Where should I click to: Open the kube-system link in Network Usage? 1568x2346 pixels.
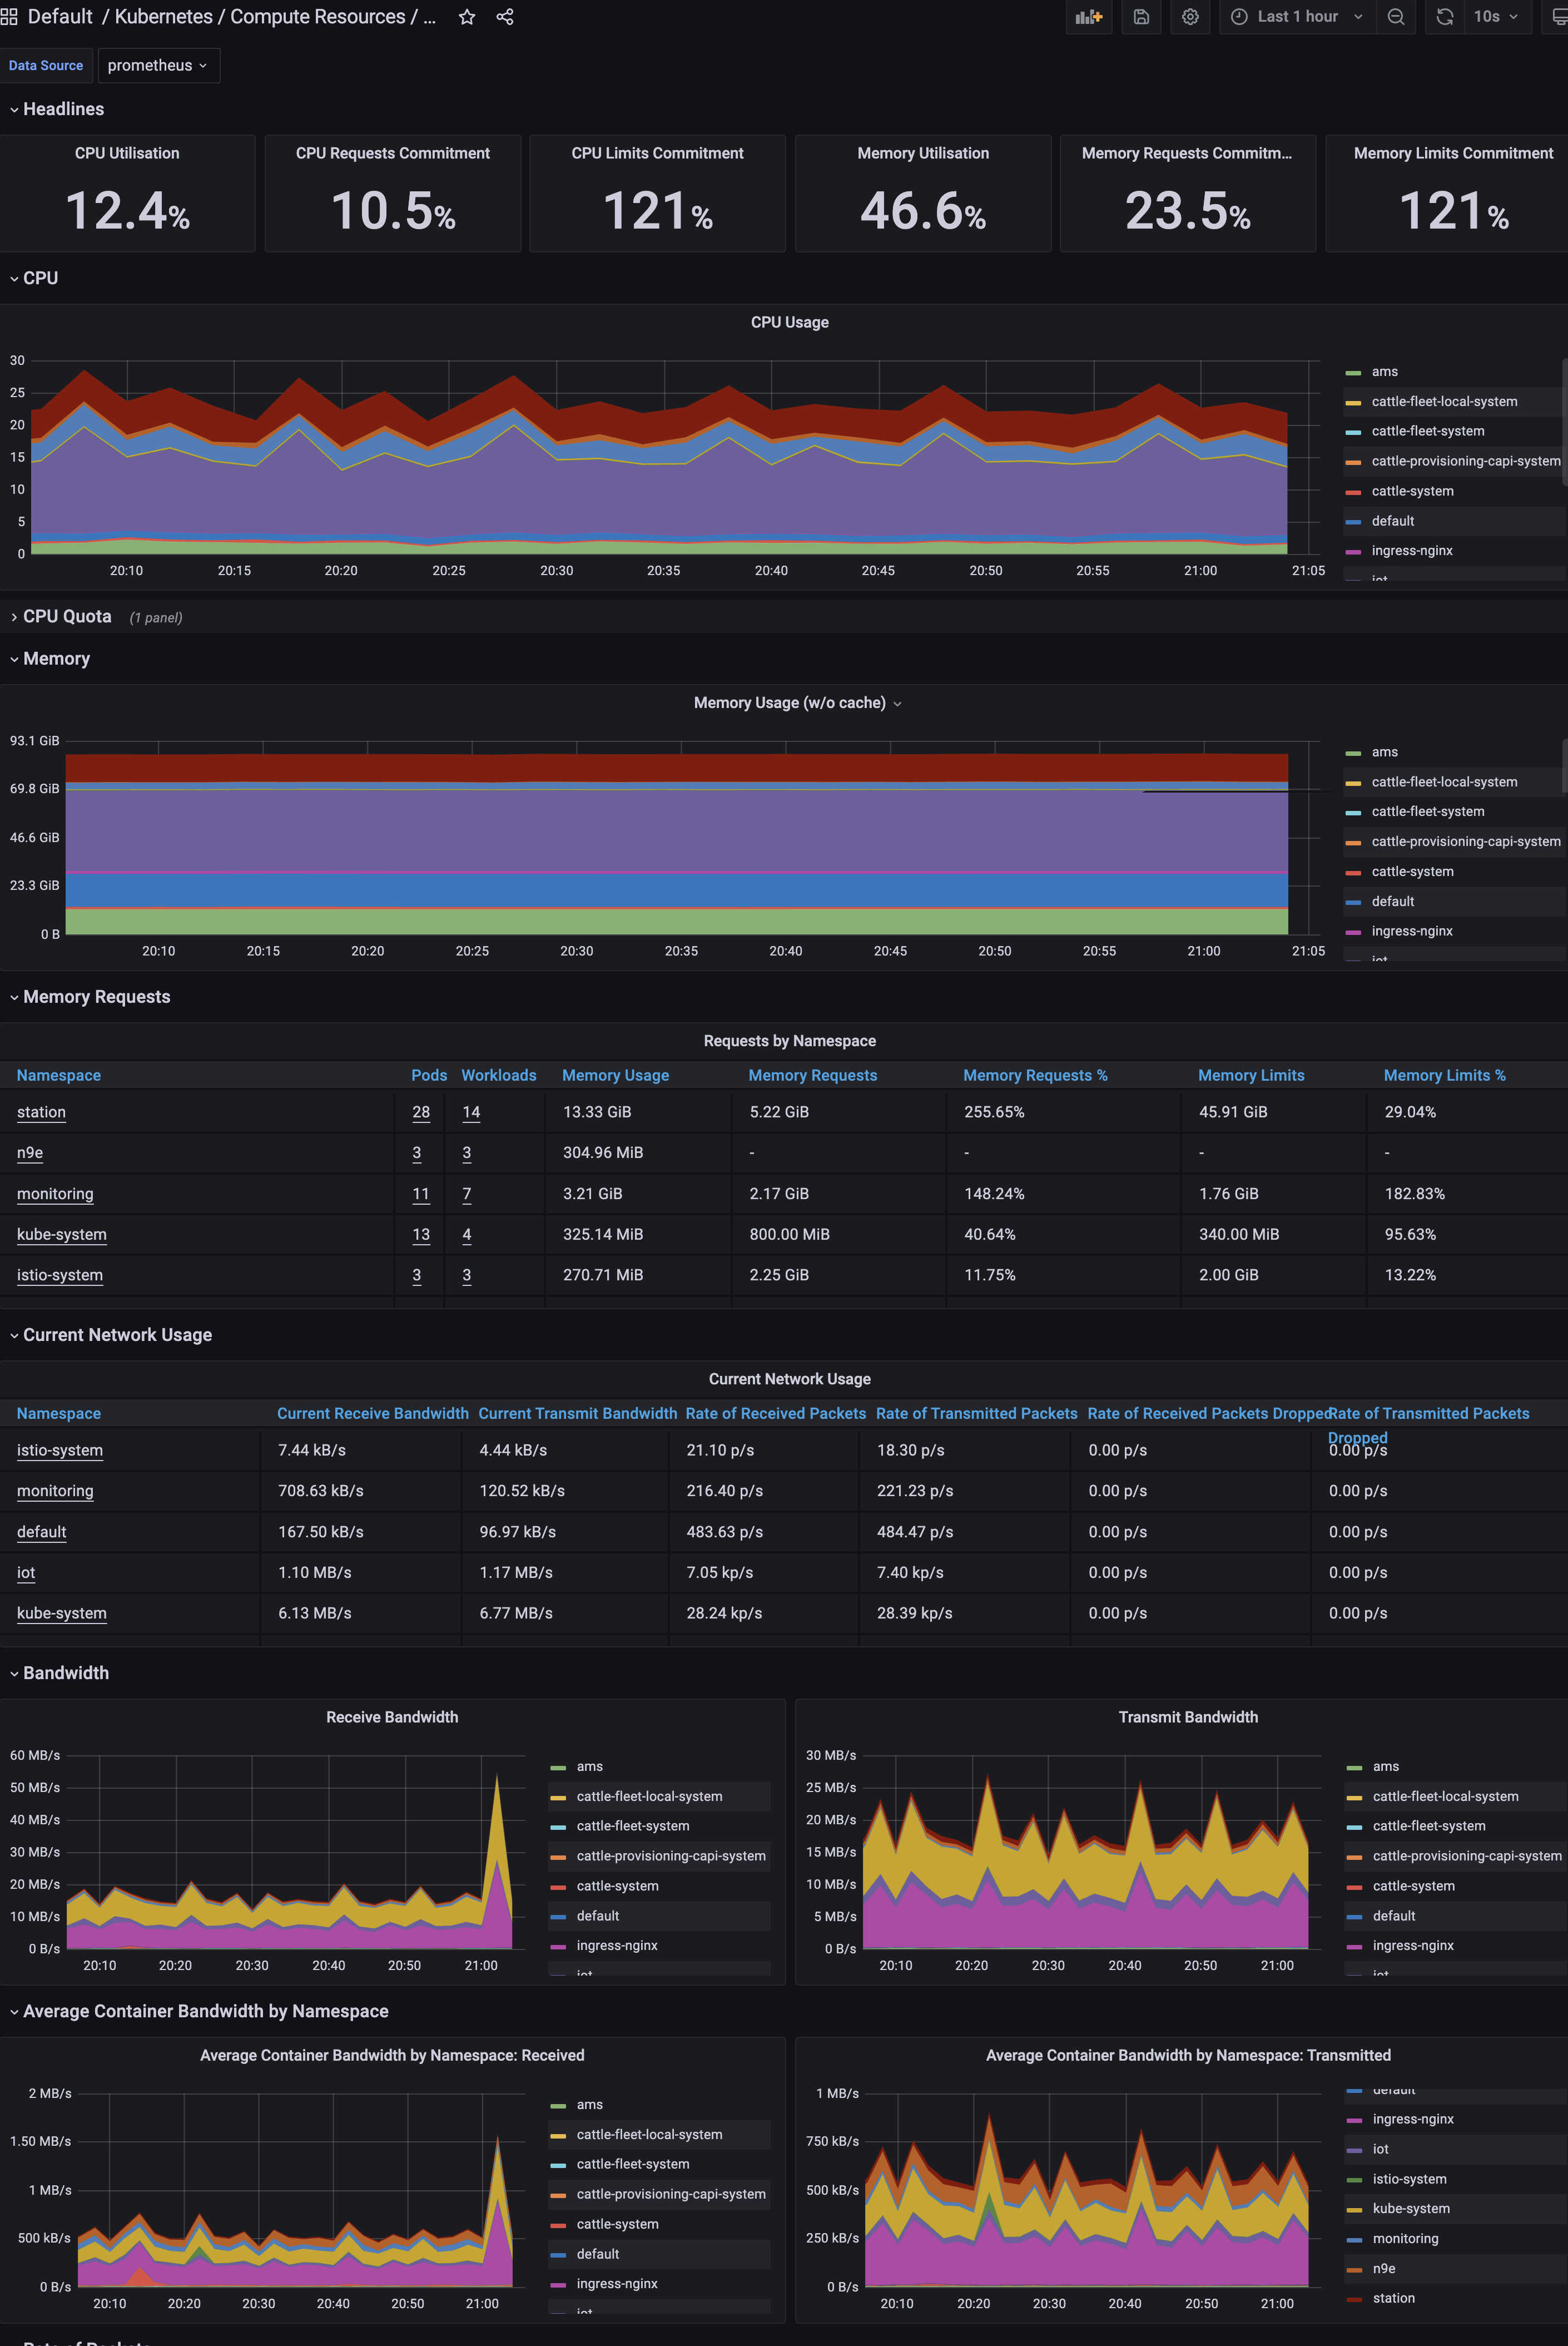point(62,1613)
